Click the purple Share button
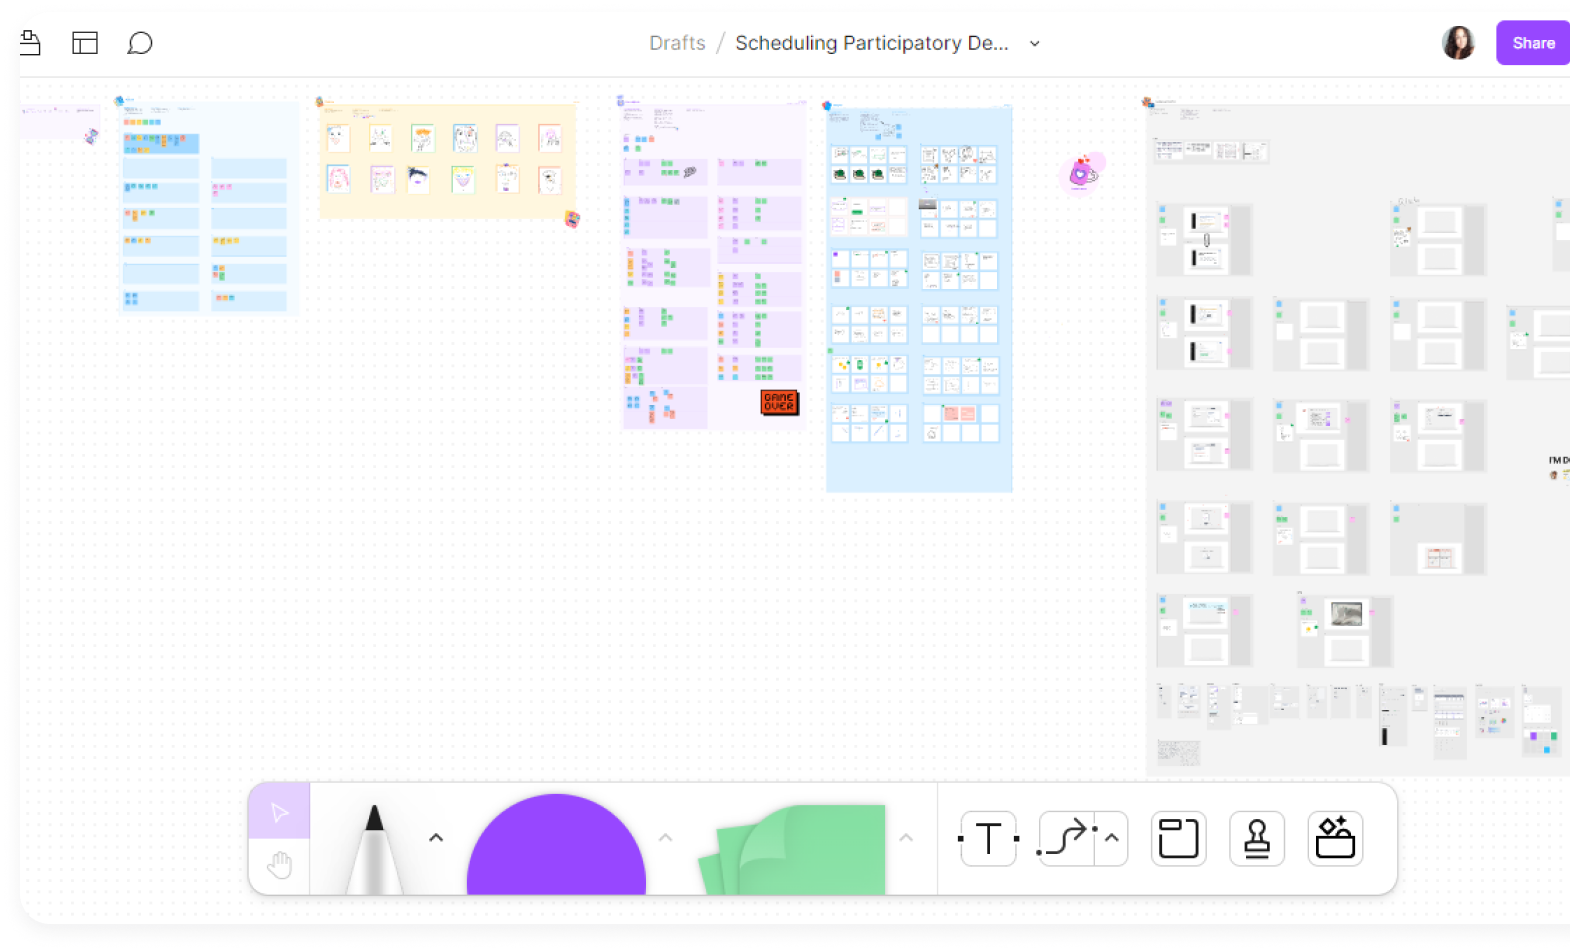 point(1532,43)
